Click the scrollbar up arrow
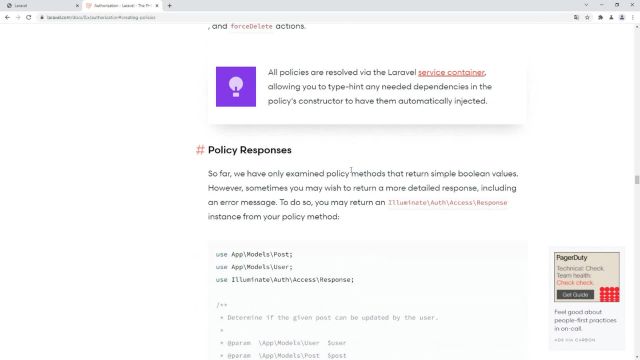The width and height of the screenshot is (640, 360). [x=637, y=27]
